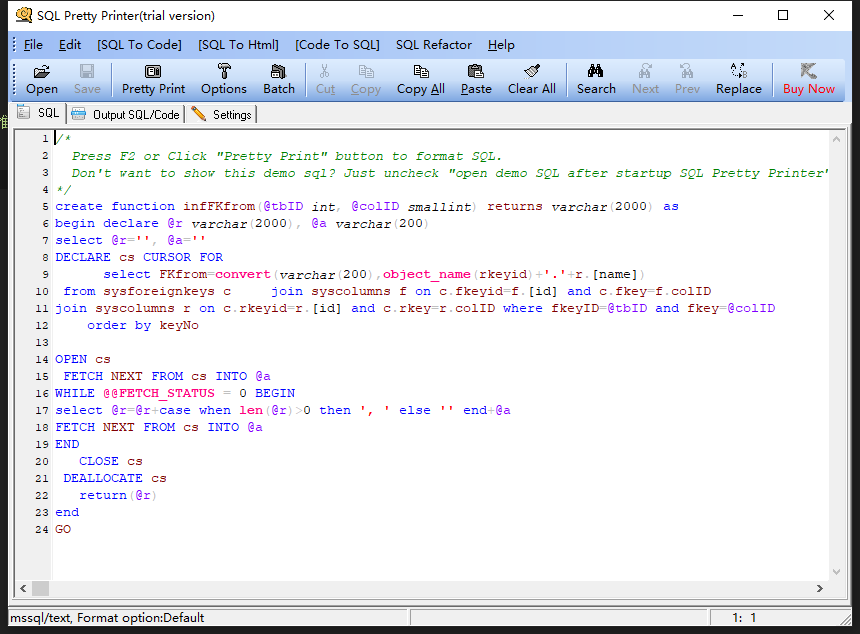Click the 'create function infFKfrom' line
This screenshot has width=860, height=634.
(367, 207)
